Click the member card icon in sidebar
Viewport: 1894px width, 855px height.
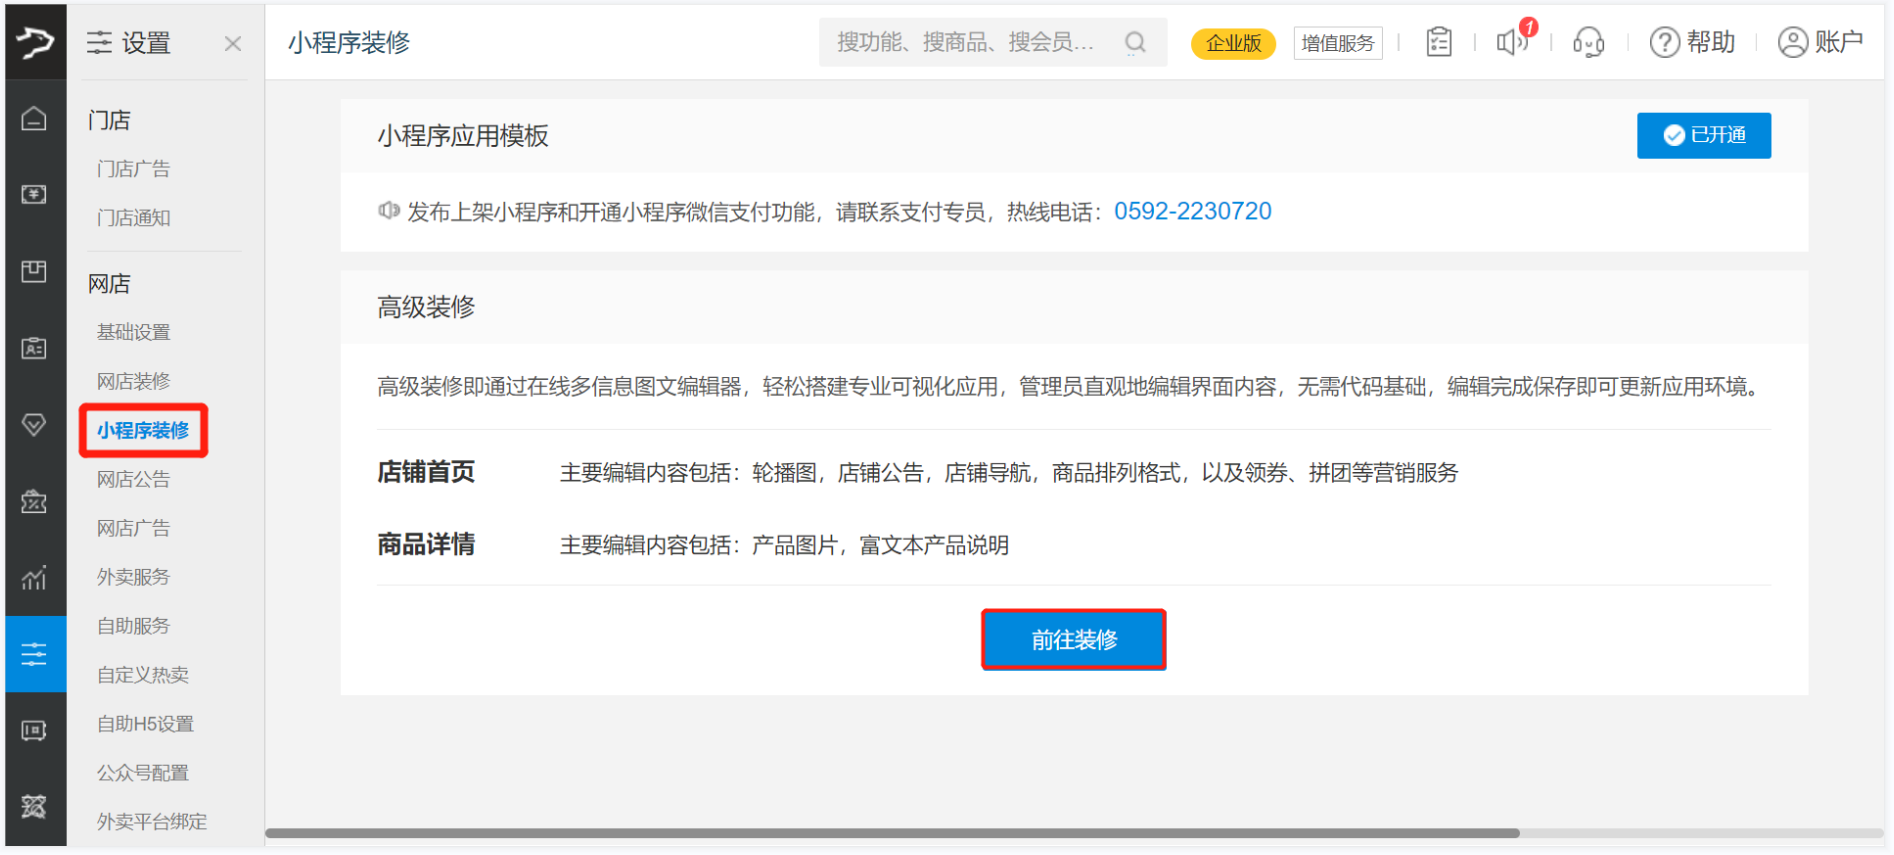point(34,348)
